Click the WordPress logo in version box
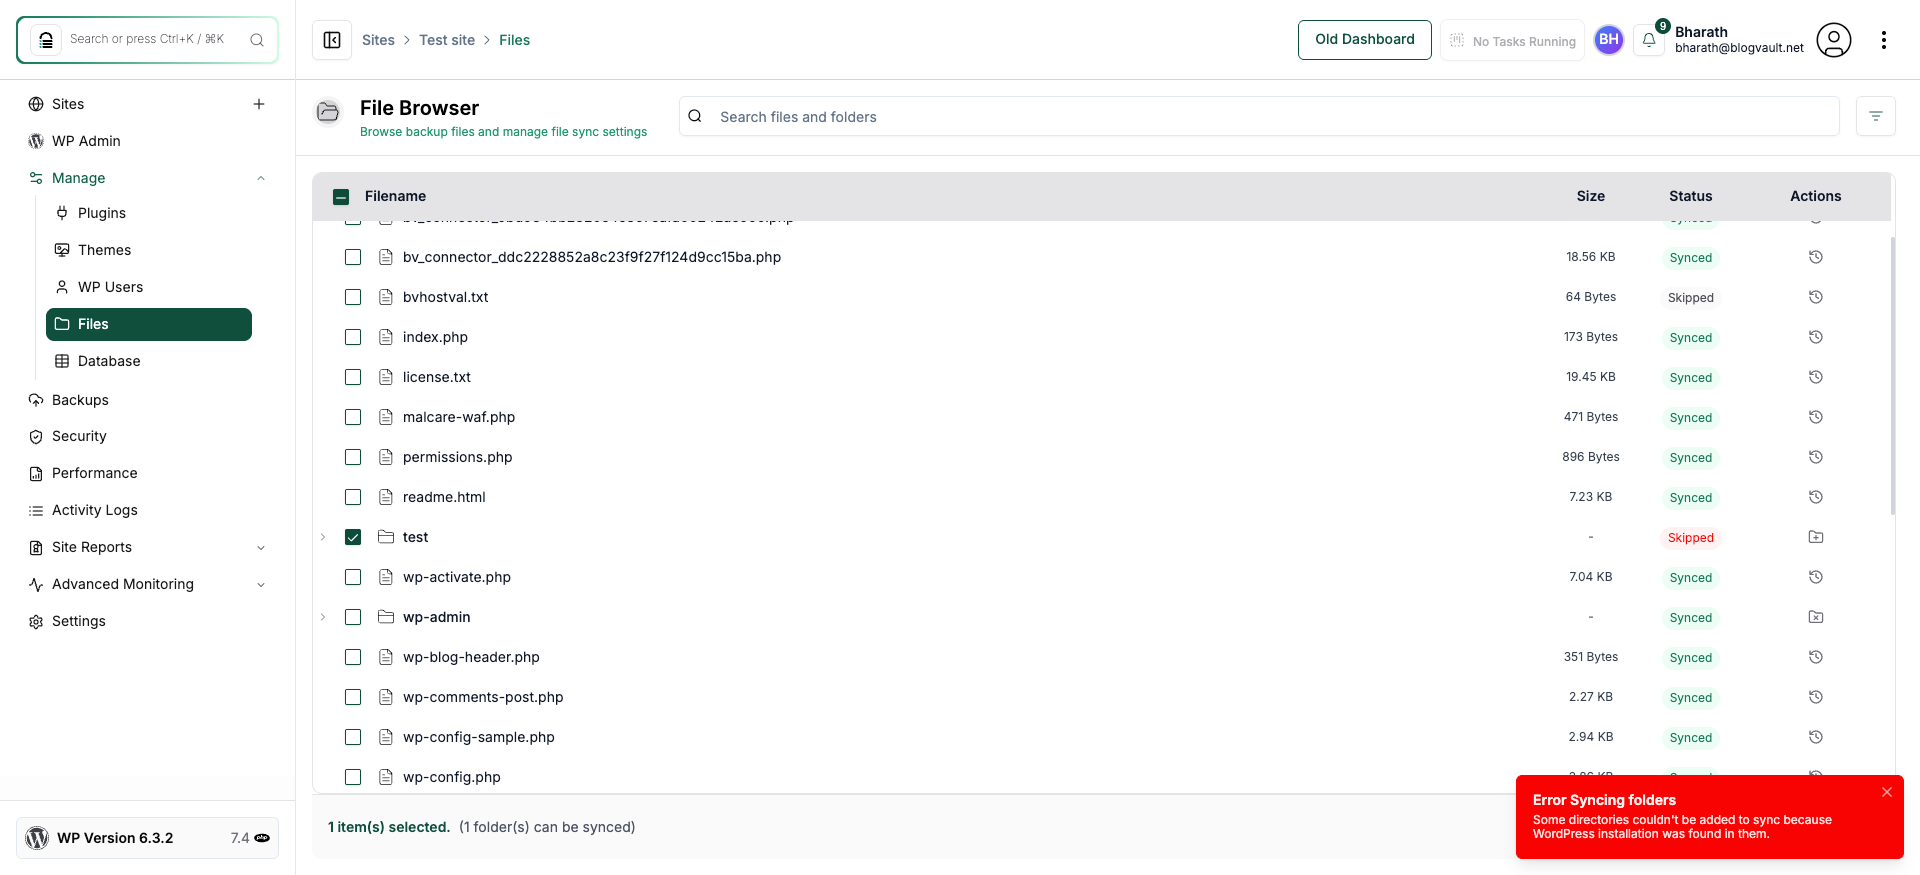Viewport: 1920px width, 875px height. (x=37, y=838)
